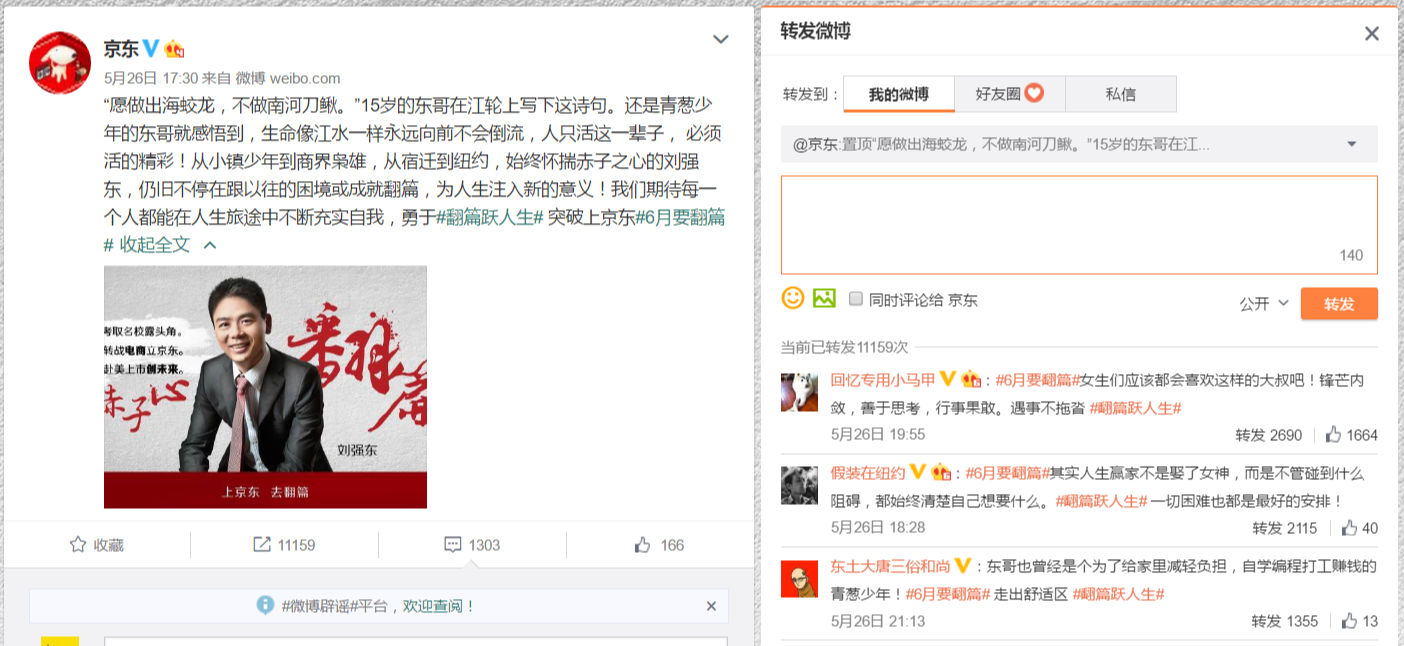
Task: Click the gold V badge of 假装在纽约
Action: click(x=918, y=473)
